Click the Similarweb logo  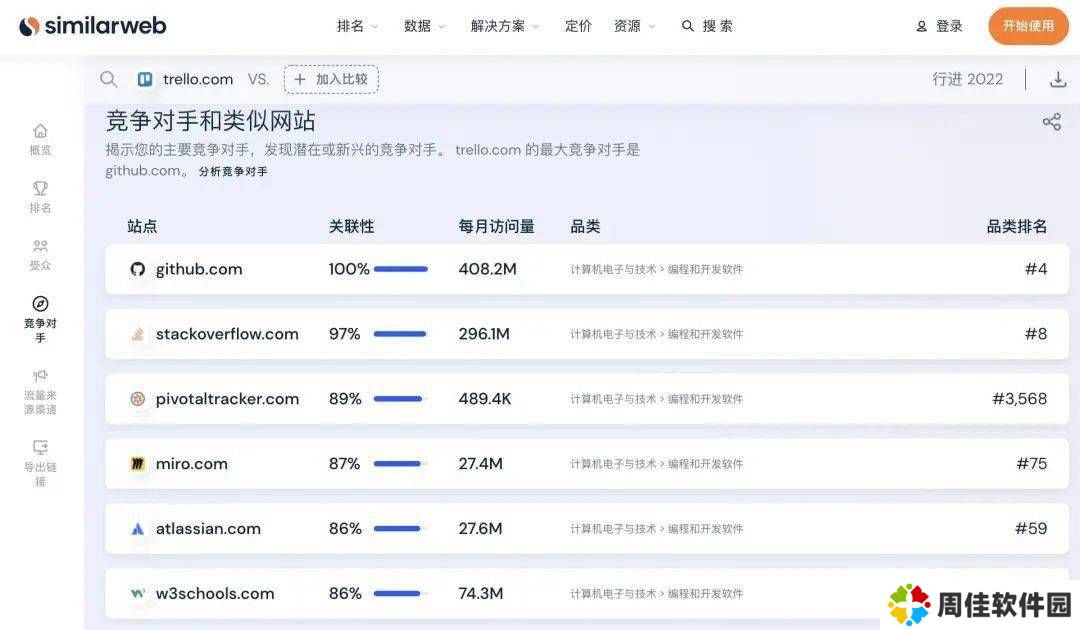(x=93, y=26)
